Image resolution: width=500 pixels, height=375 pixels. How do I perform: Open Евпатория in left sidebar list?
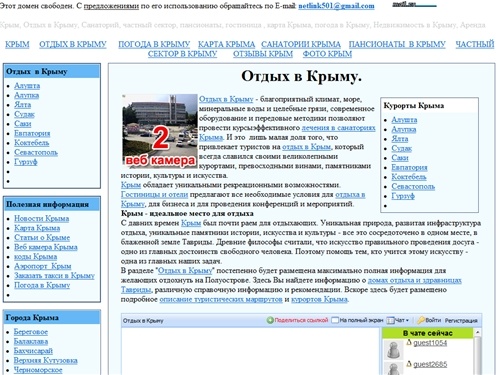[32, 133]
